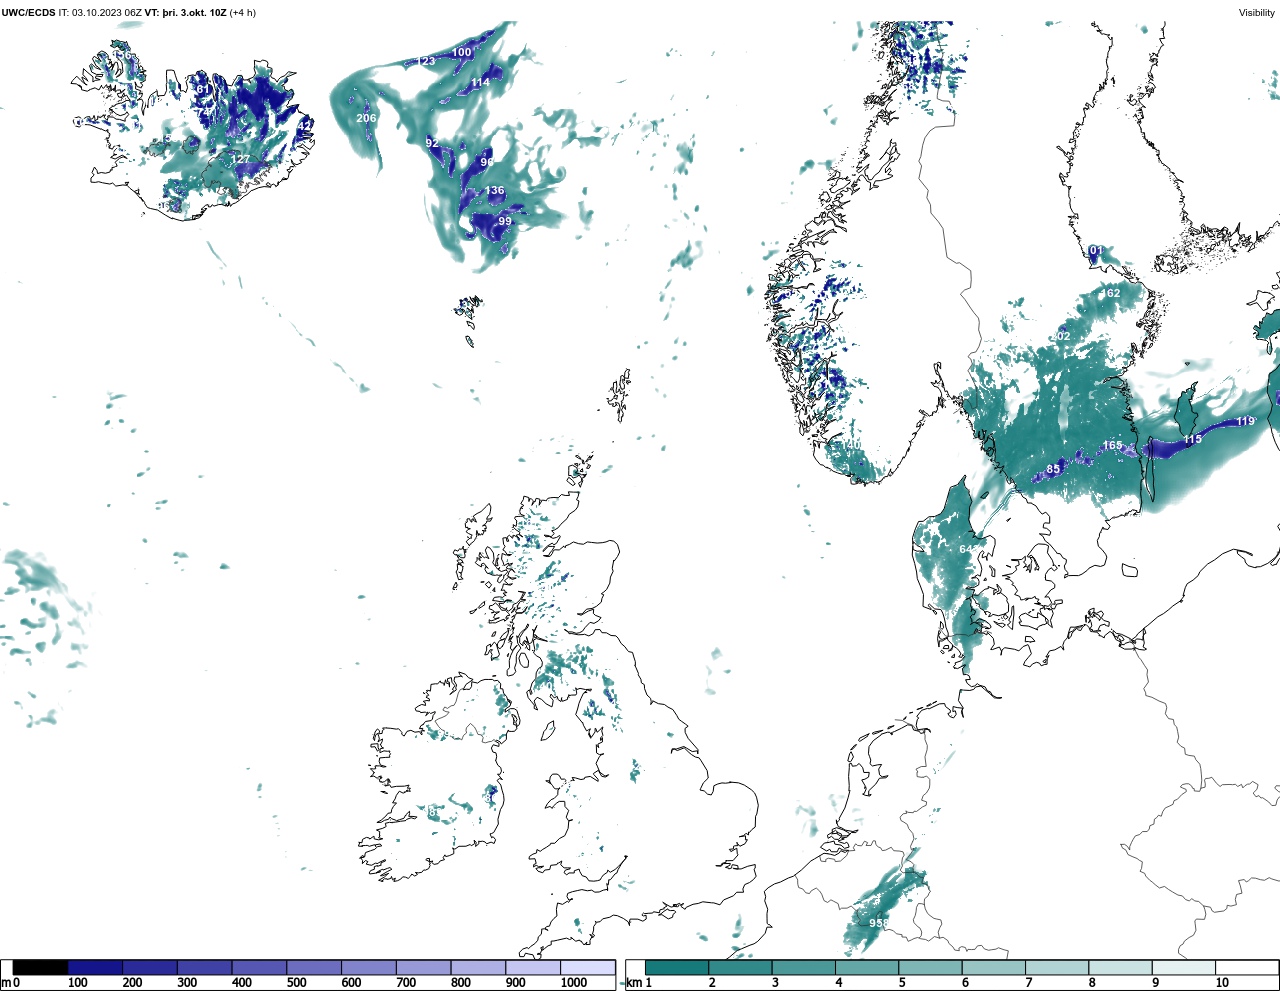Viewport: 1280px width, 991px height.
Task: Click the '500' tick label in meter legend
Action: click(296, 983)
